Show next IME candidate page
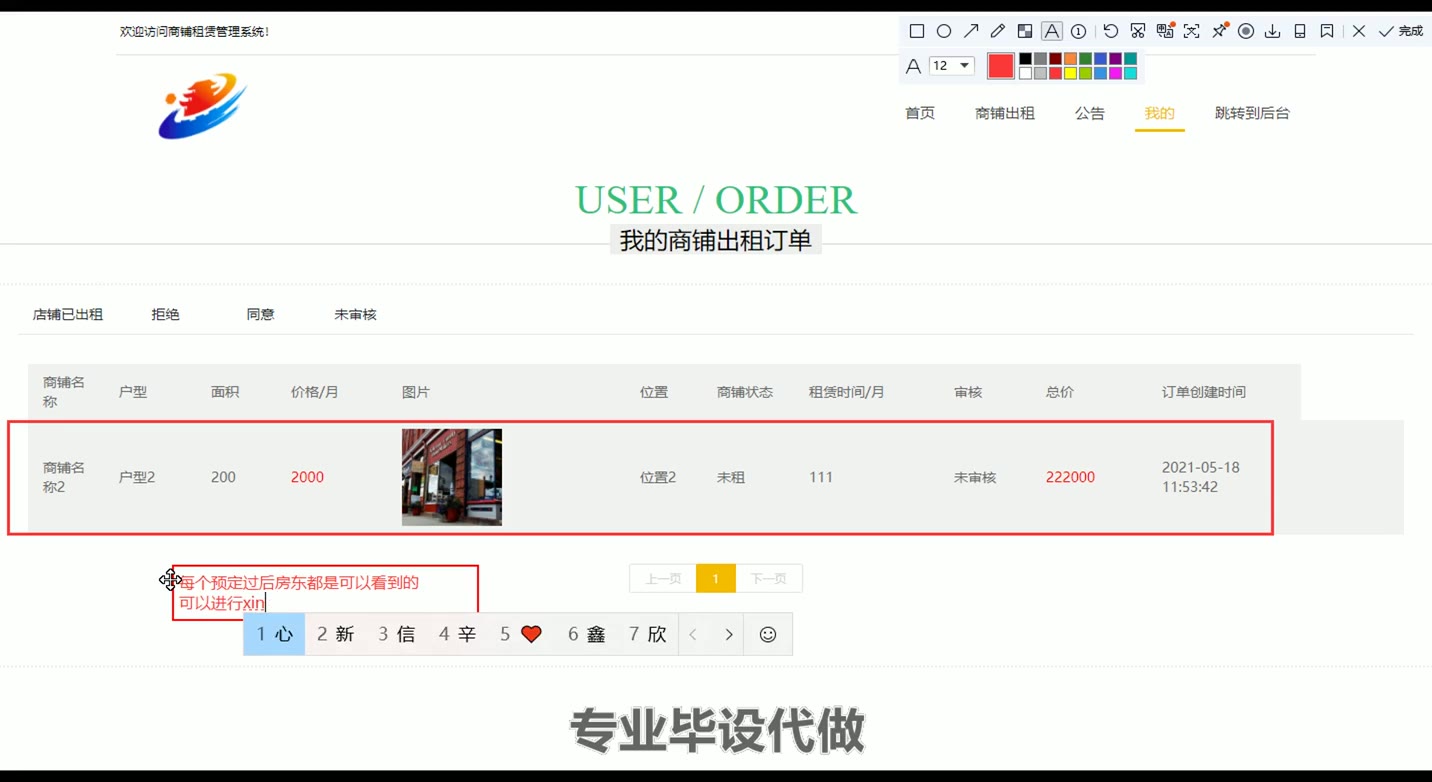 coord(728,634)
